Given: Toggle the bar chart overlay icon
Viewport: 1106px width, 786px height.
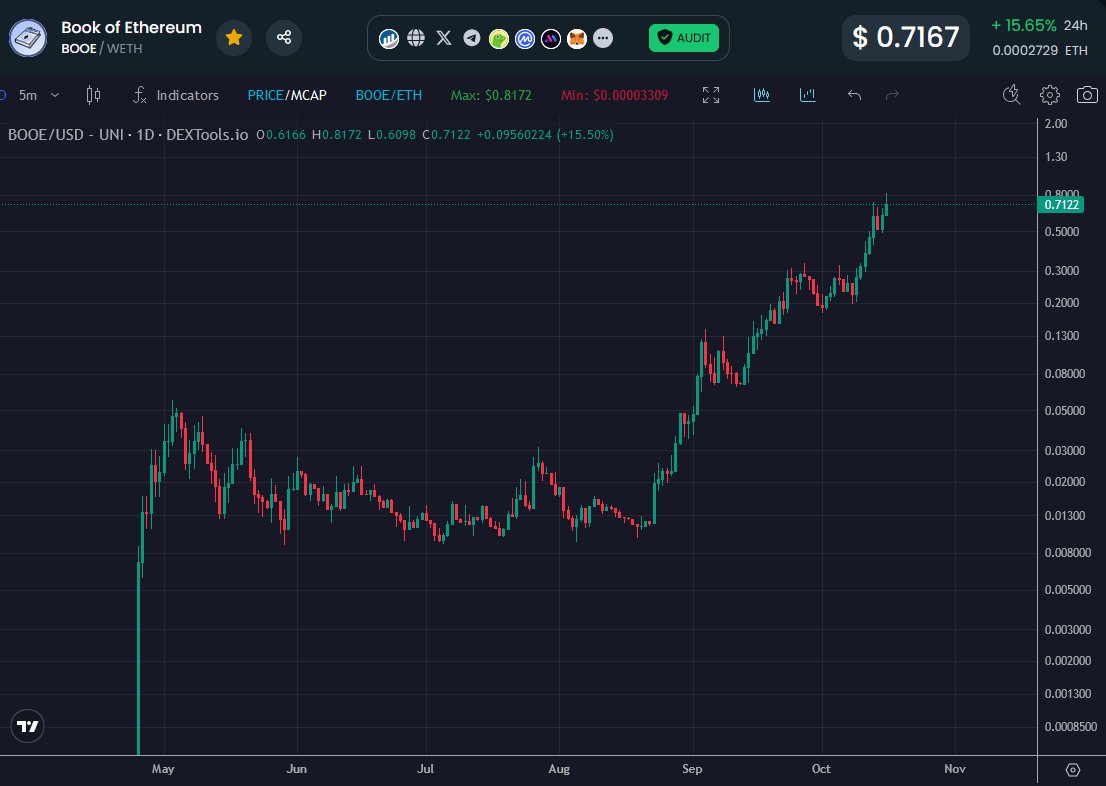Looking at the screenshot, I should click(x=808, y=95).
